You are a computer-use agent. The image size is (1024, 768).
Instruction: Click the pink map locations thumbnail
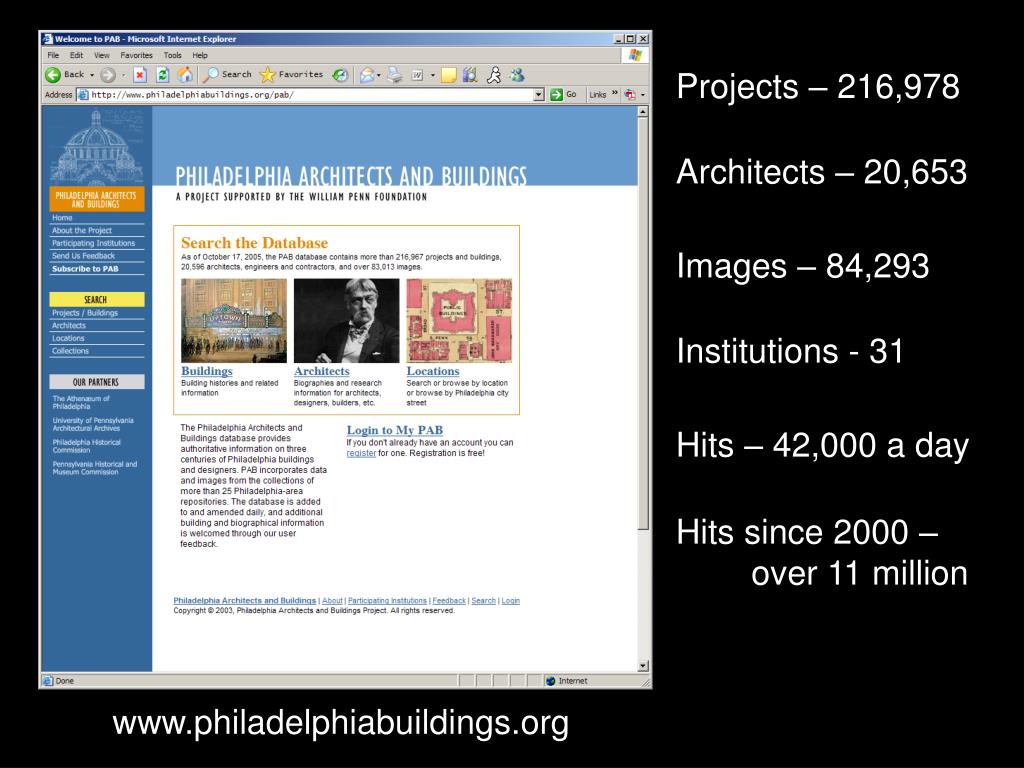[x=459, y=321]
